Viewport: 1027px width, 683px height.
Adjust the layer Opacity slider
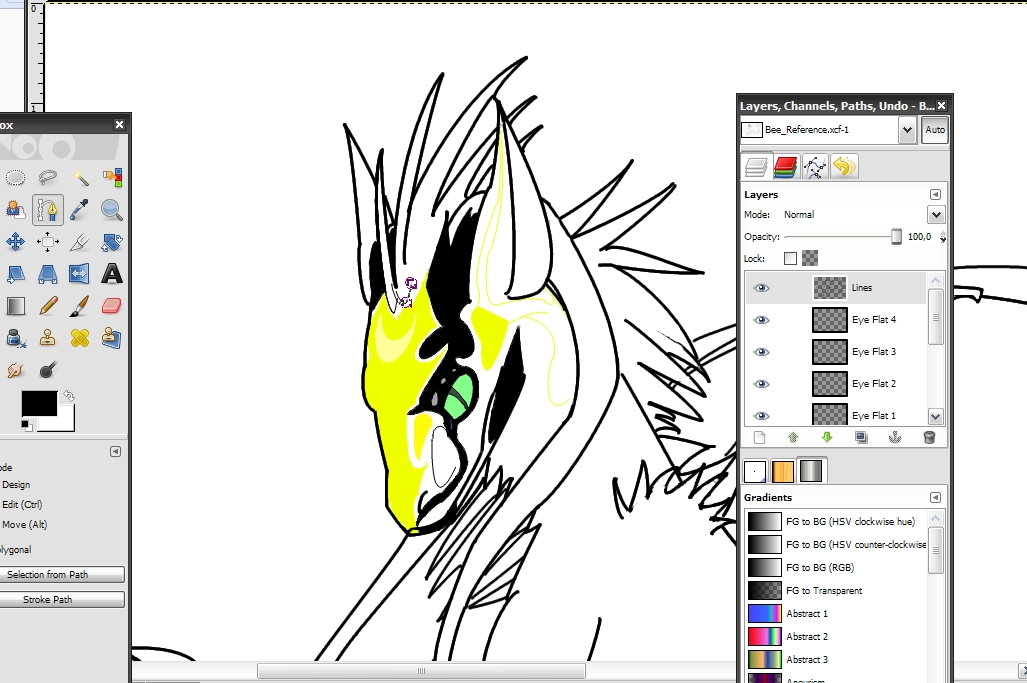(x=842, y=237)
